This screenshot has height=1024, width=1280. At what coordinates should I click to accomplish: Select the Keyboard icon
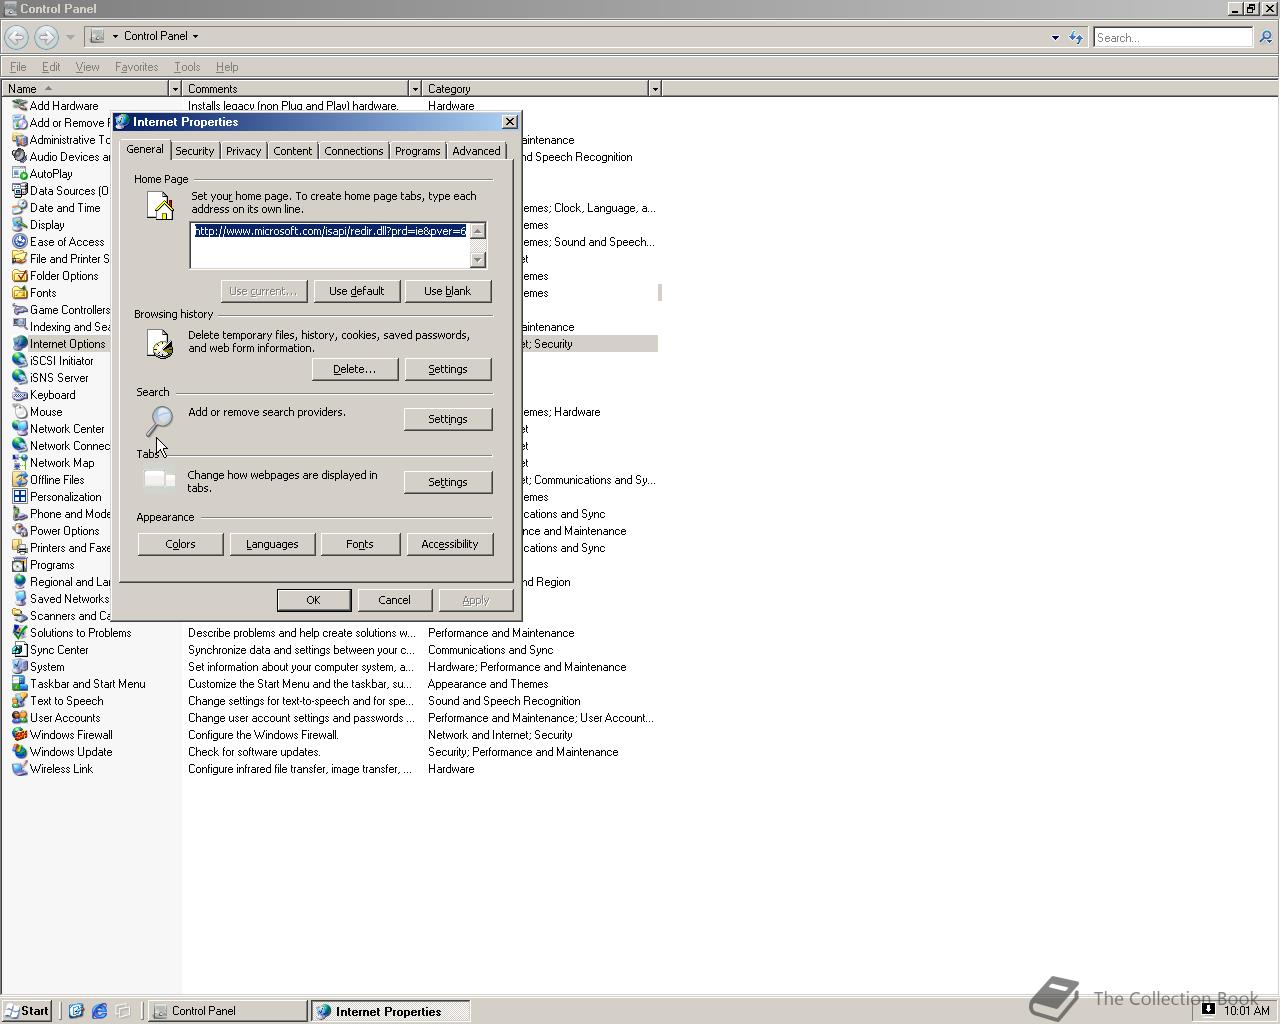point(19,395)
